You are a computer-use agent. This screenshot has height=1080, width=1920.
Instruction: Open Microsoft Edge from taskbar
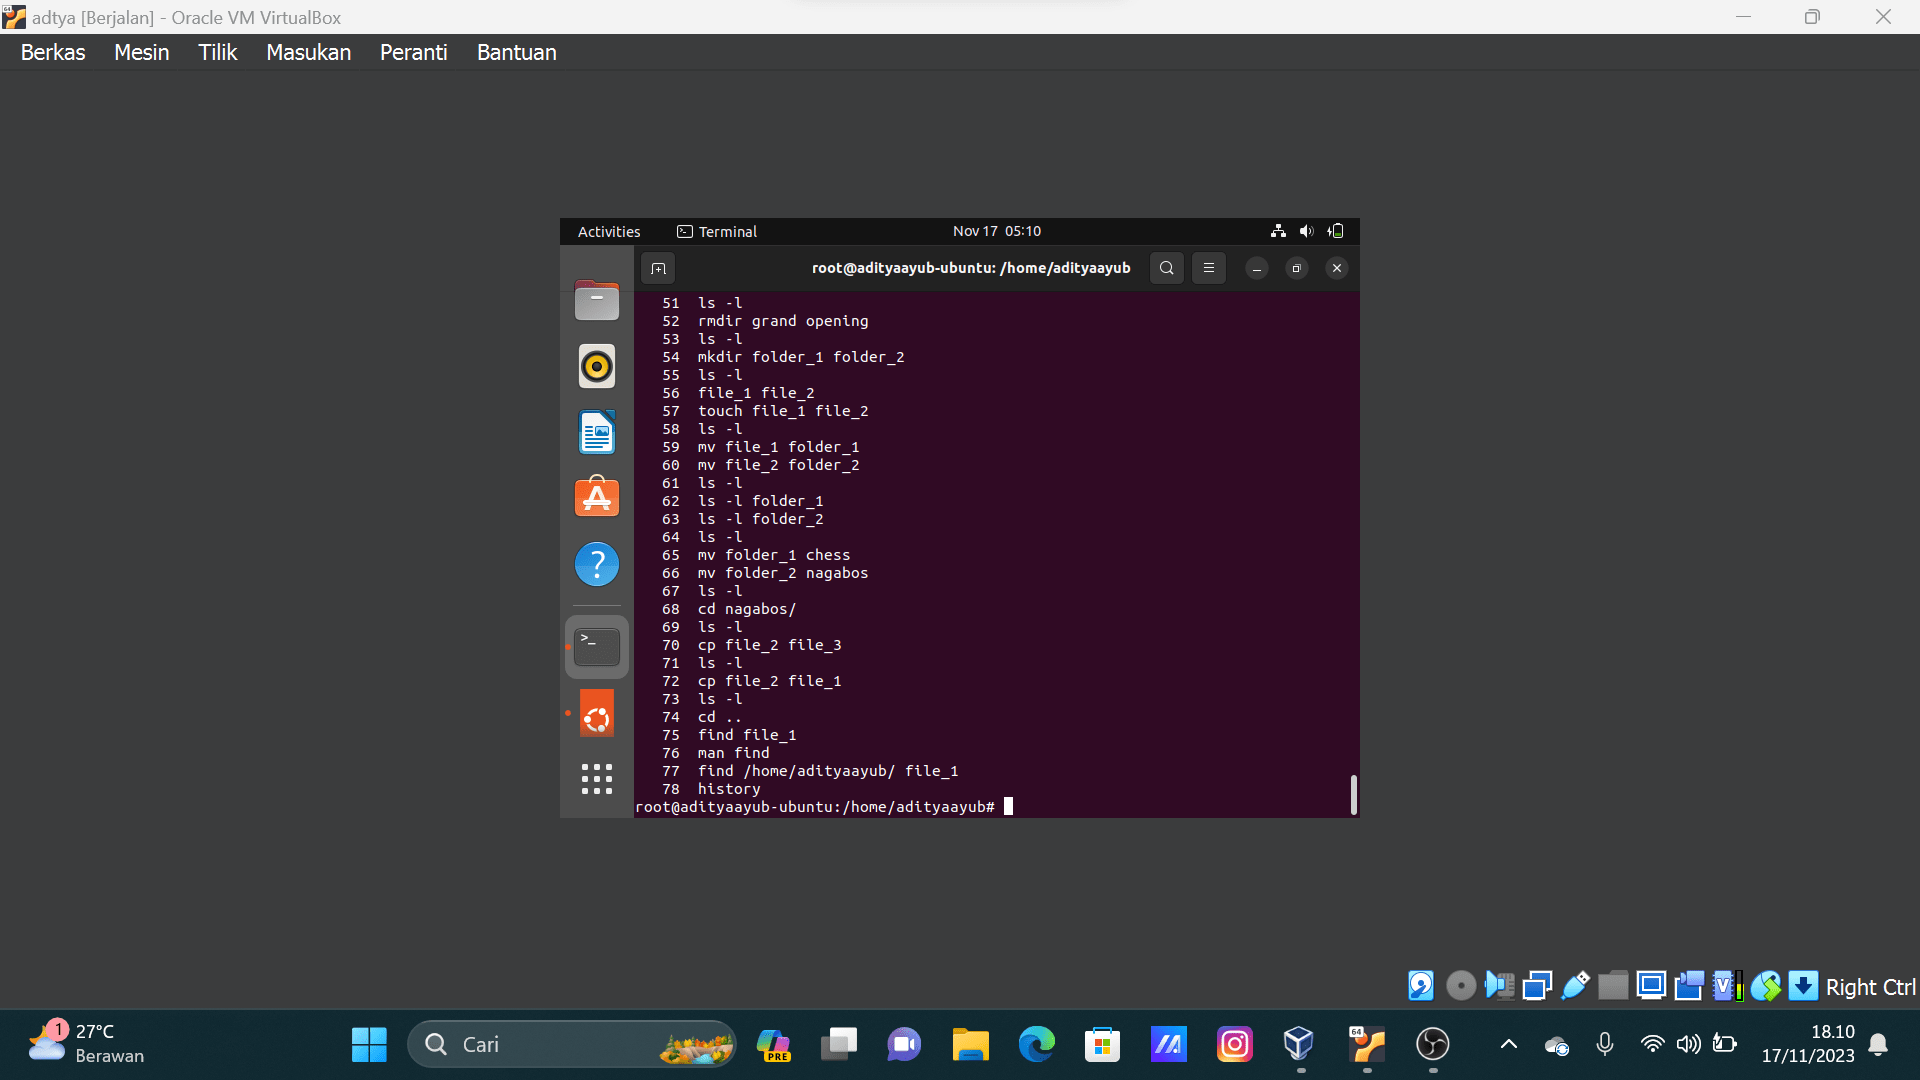pos(1036,1044)
